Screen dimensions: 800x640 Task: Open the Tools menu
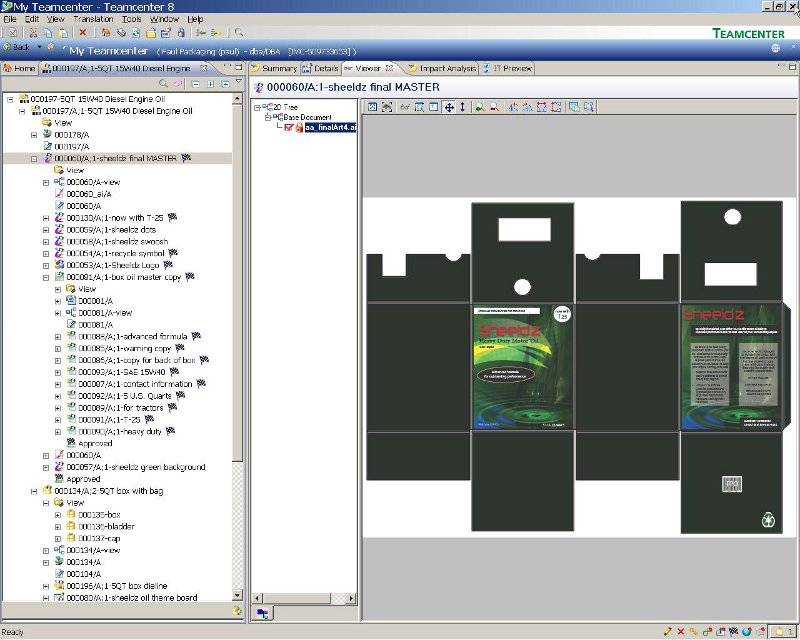(x=132, y=19)
